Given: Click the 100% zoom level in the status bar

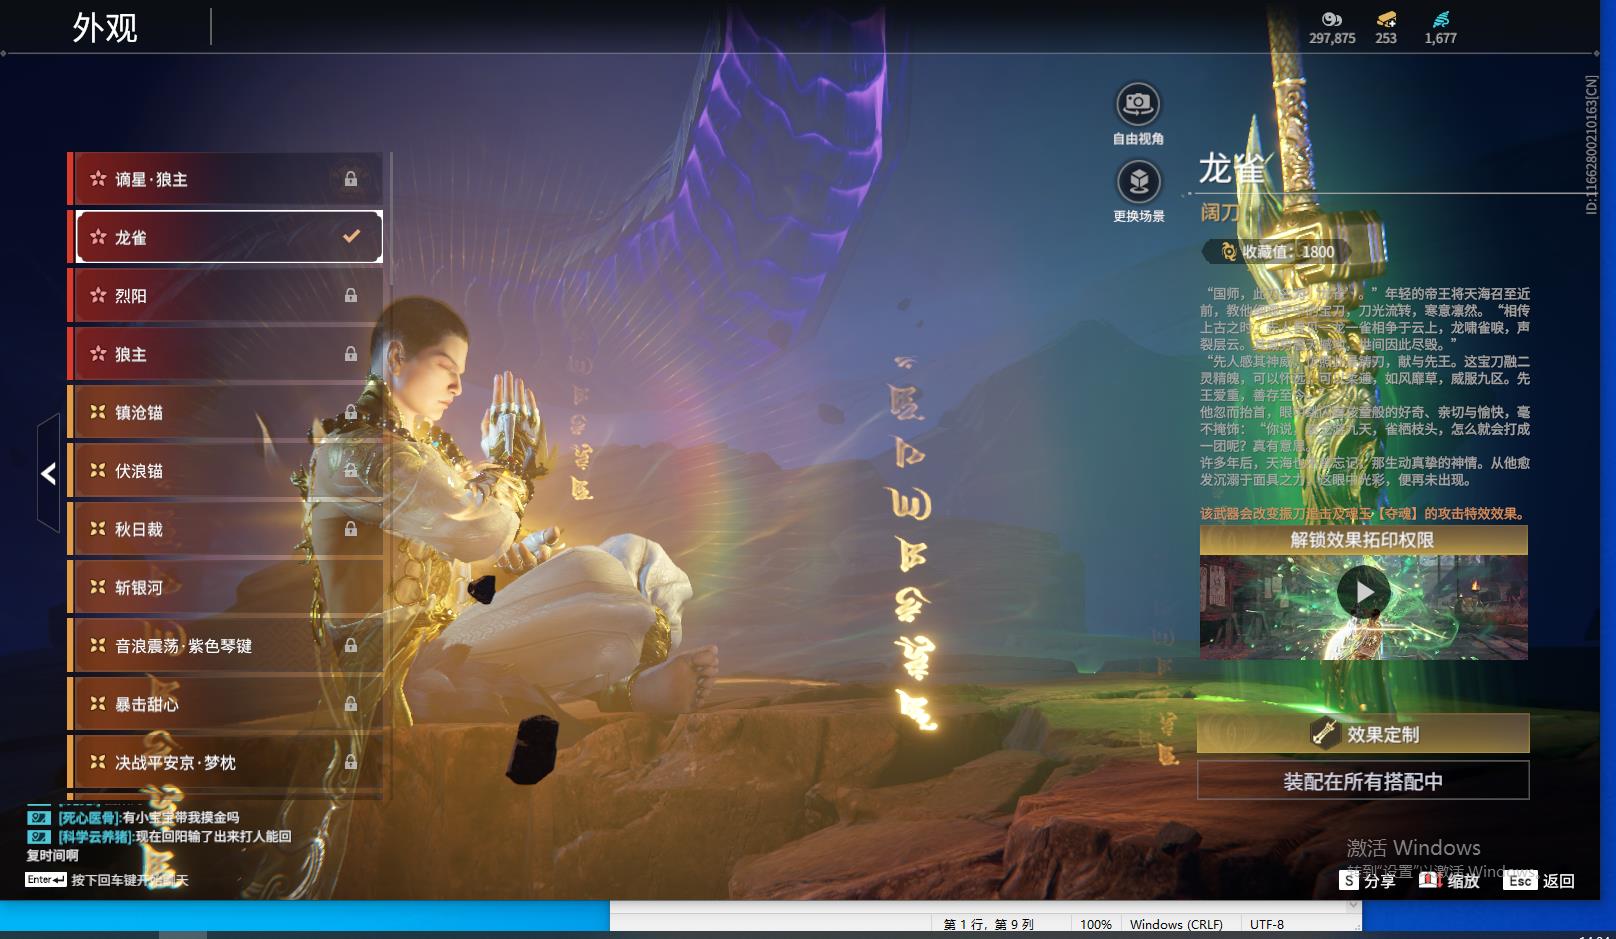Looking at the screenshot, I should click(1096, 924).
